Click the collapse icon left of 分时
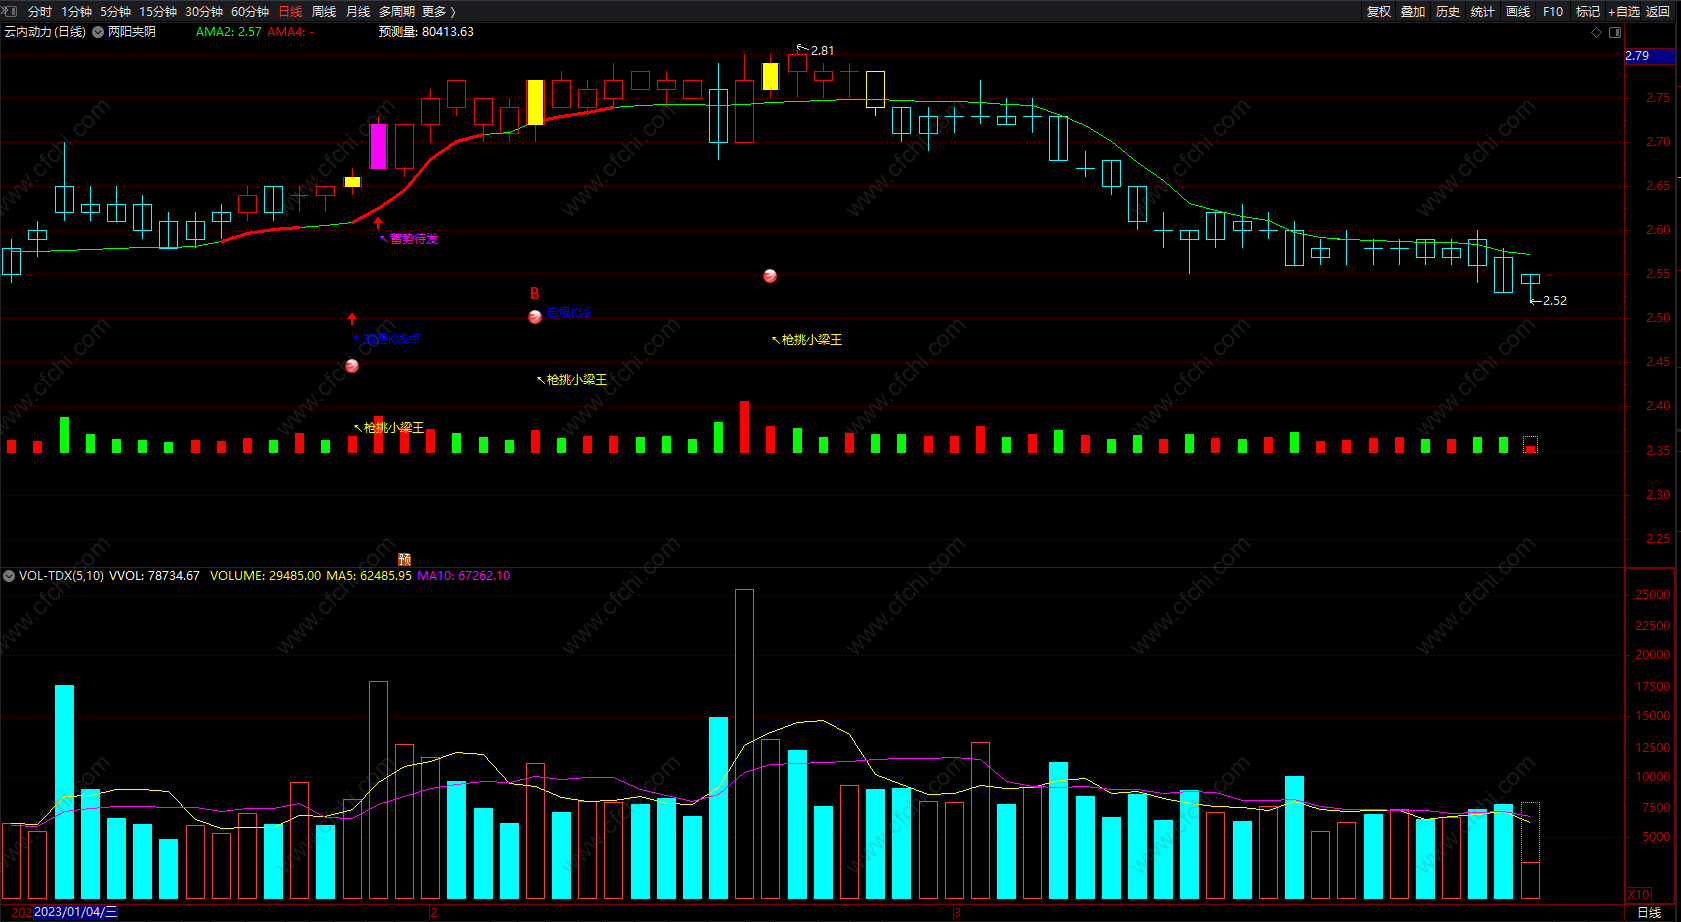 pyautogui.click(x=11, y=11)
